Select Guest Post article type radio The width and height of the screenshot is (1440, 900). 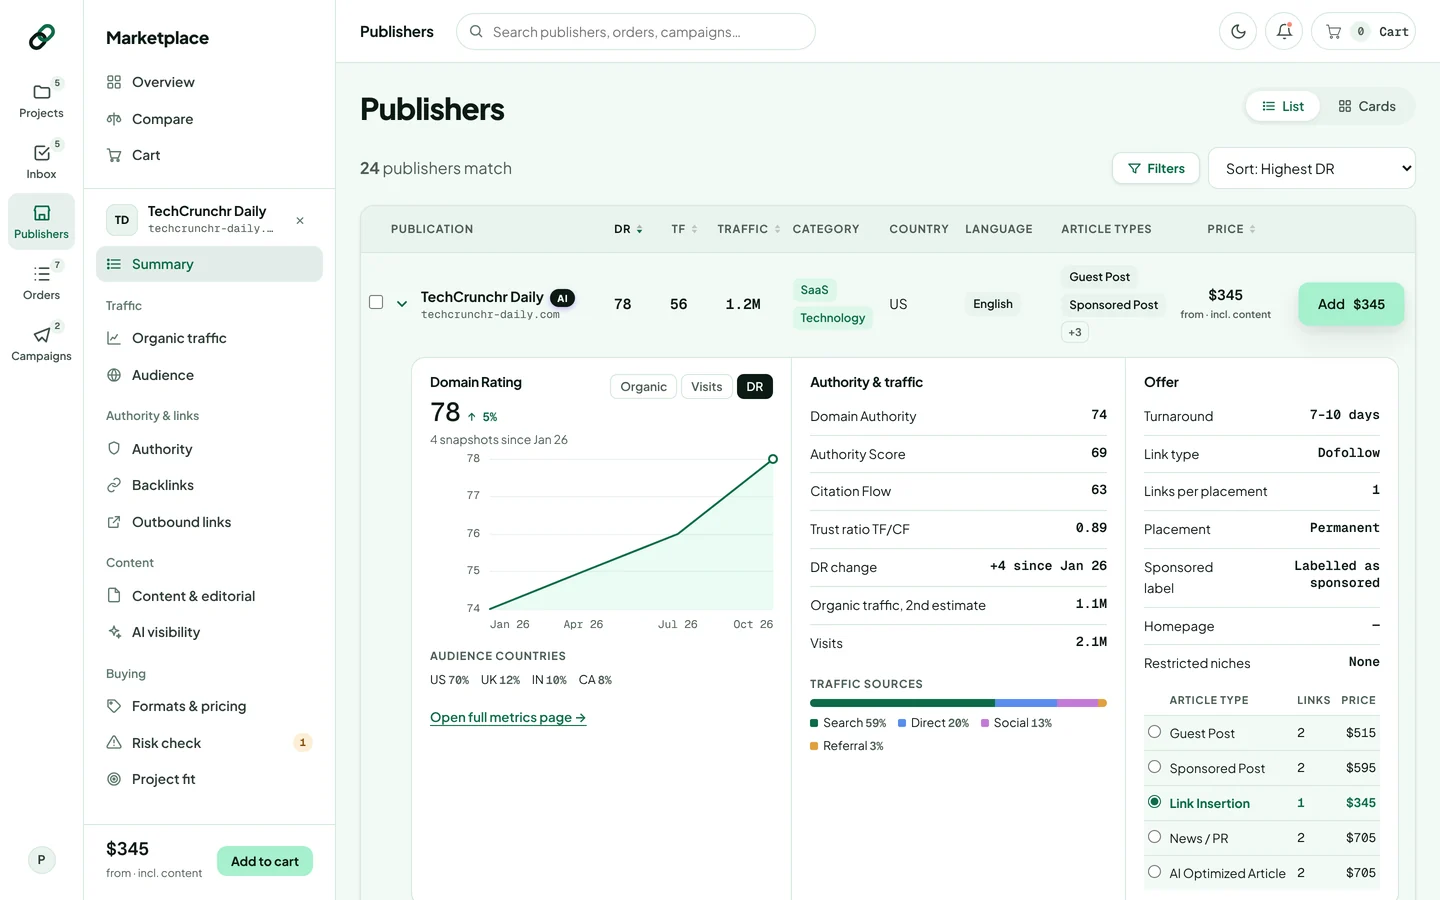(x=1154, y=732)
